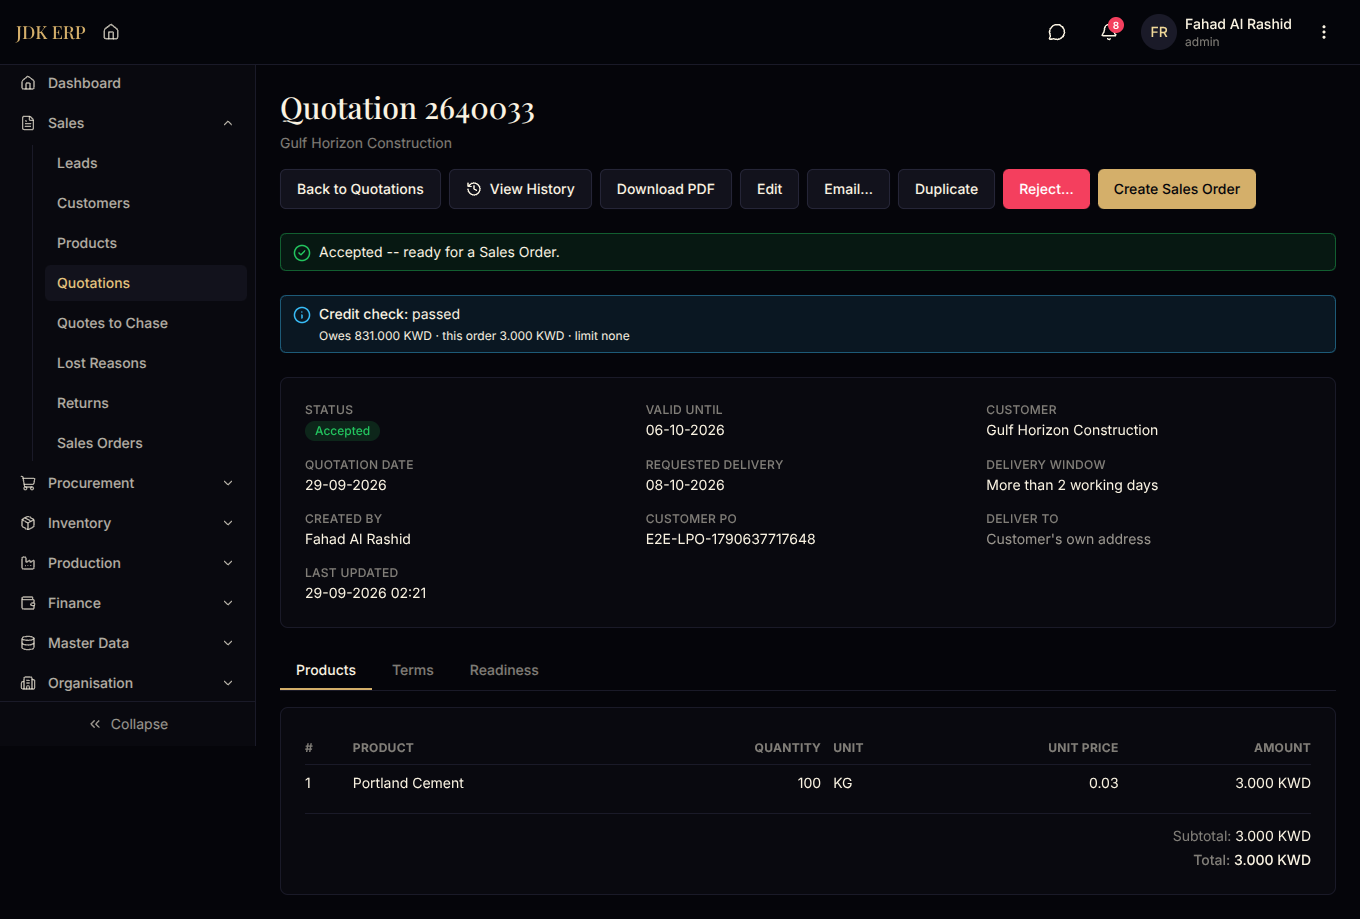1360x919 pixels.
Task: Click the Dashboard house icon in sidebar
Action: 28,83
